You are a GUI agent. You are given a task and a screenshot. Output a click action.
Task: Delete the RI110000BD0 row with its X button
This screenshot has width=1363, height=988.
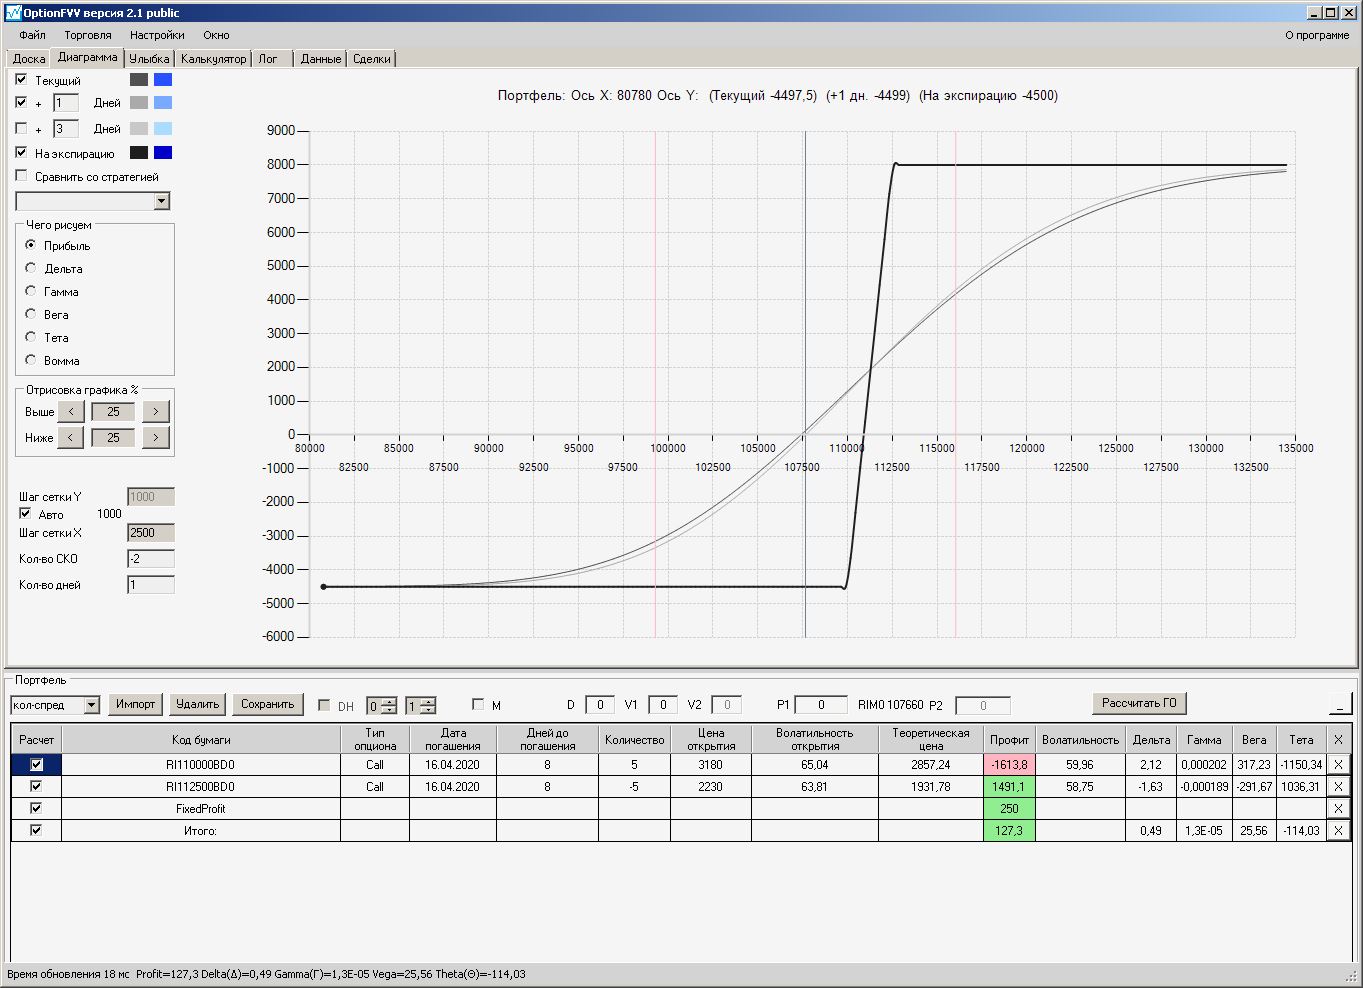click(x=1338, y=765)
